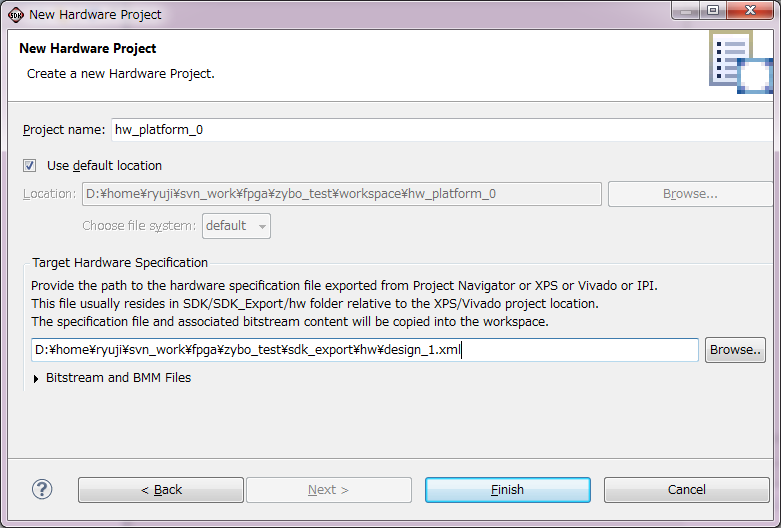
Task: Click the disabled Location path field
Action: [342, 194]
